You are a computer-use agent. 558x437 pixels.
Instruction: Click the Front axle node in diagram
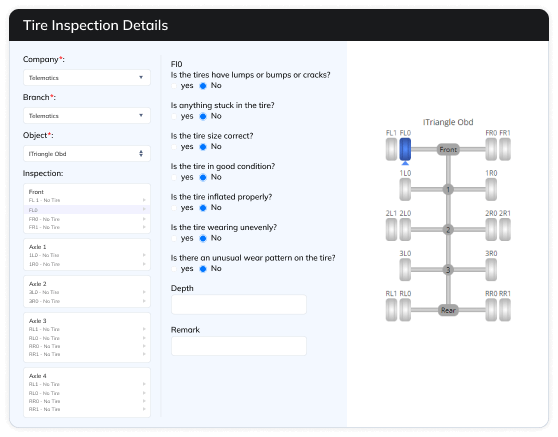point(448,149)
